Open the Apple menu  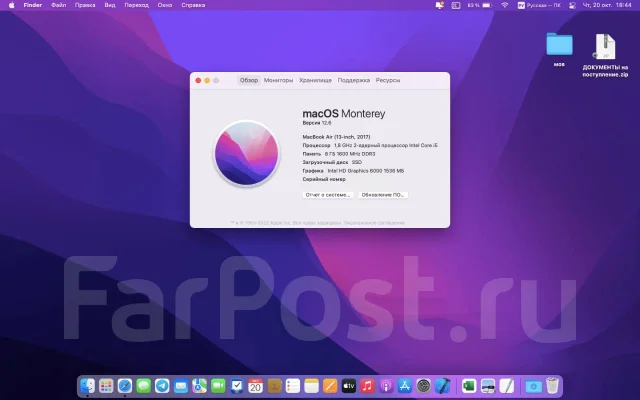(11, 5)
